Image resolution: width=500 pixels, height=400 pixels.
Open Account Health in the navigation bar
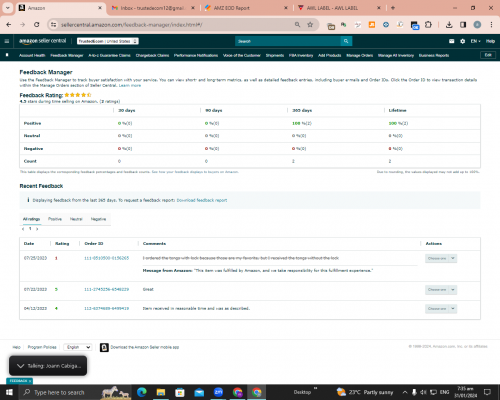tap(32, 55)
